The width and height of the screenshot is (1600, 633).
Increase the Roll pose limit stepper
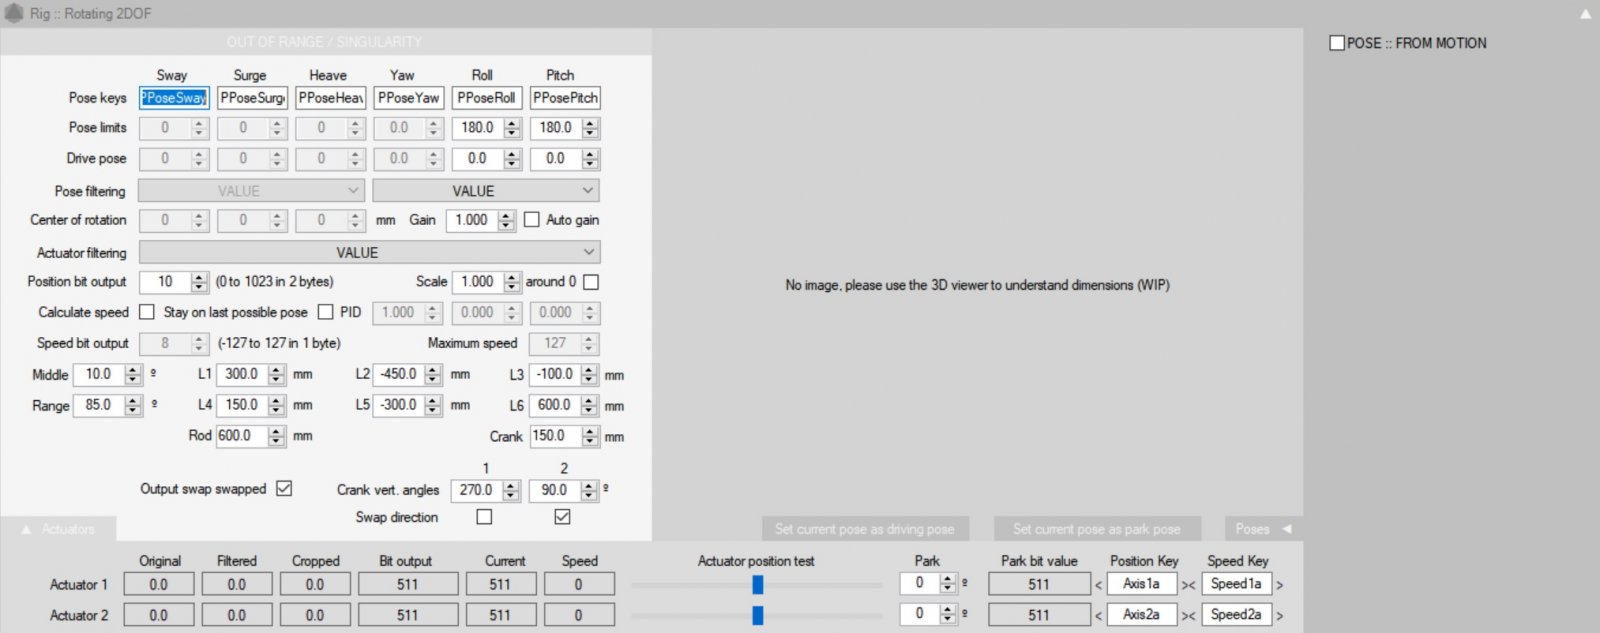click(513, 123)
